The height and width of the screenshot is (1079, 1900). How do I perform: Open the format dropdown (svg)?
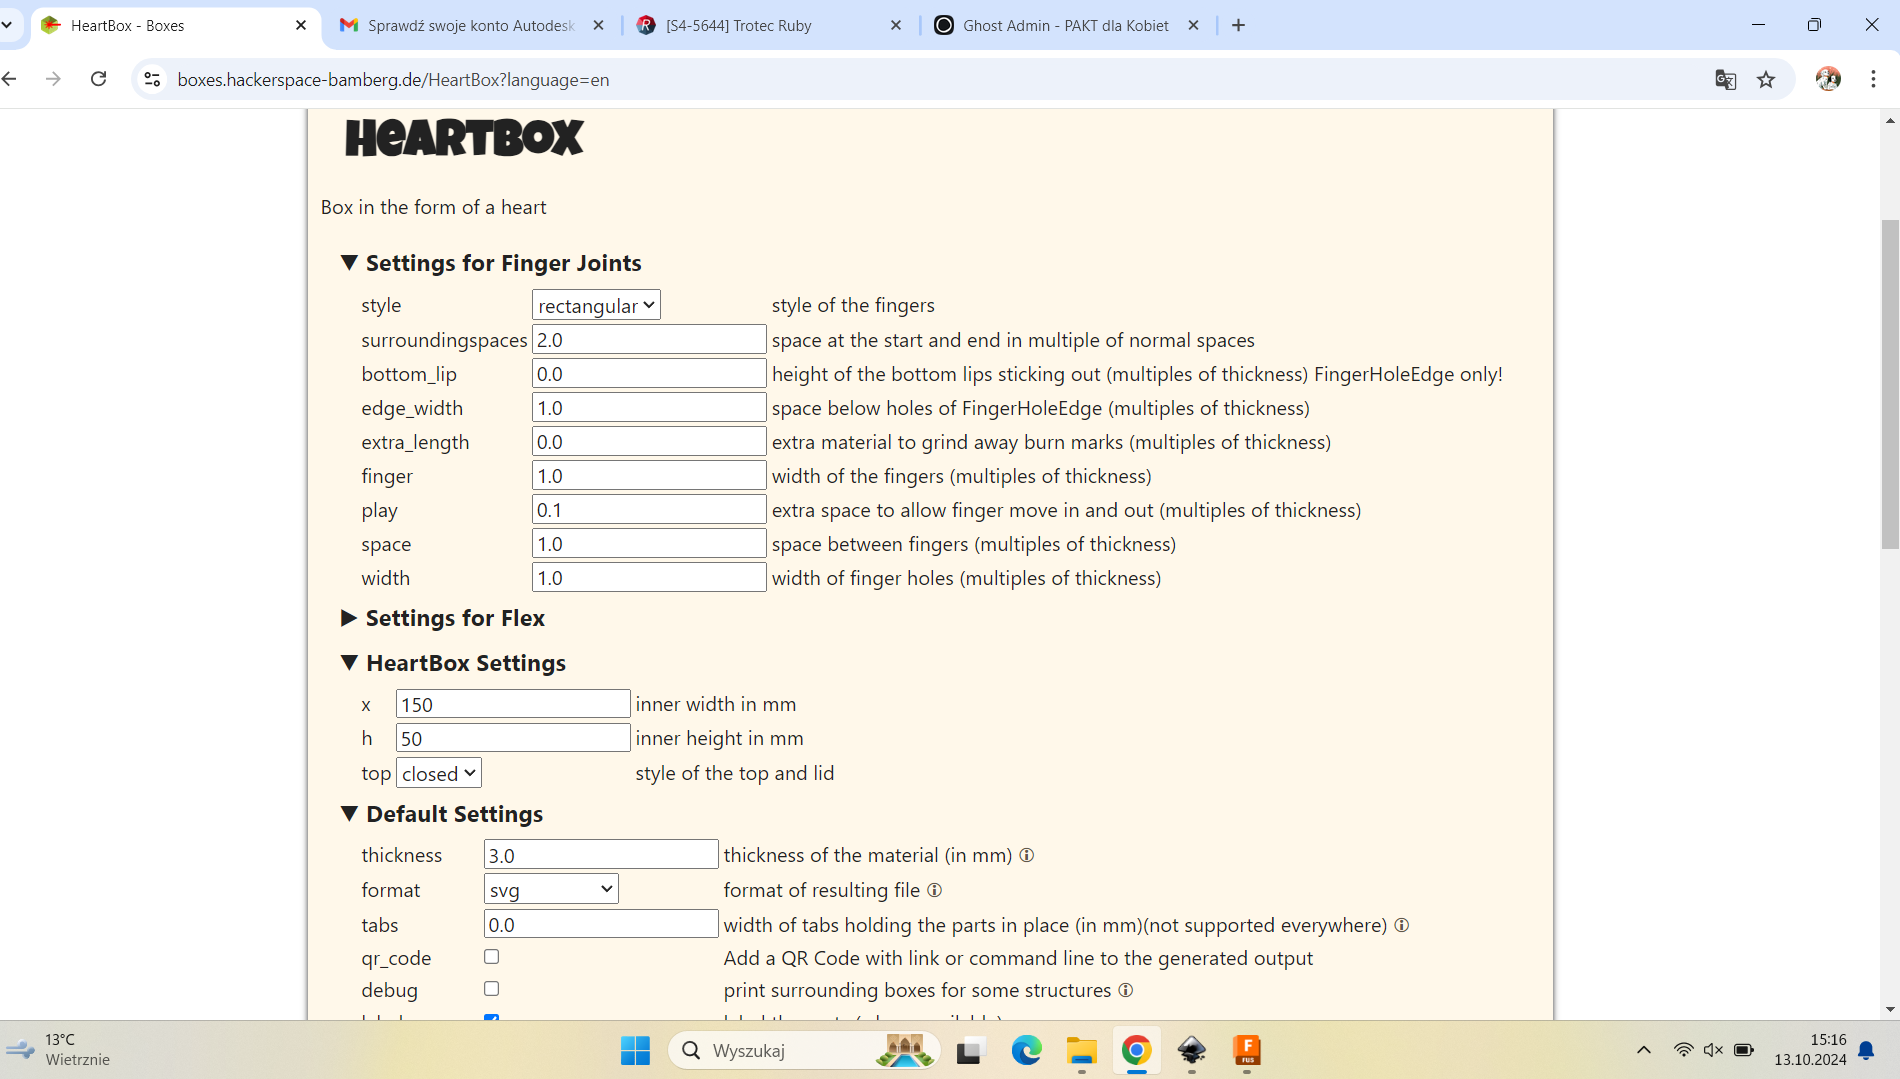(x=551, y=889)
